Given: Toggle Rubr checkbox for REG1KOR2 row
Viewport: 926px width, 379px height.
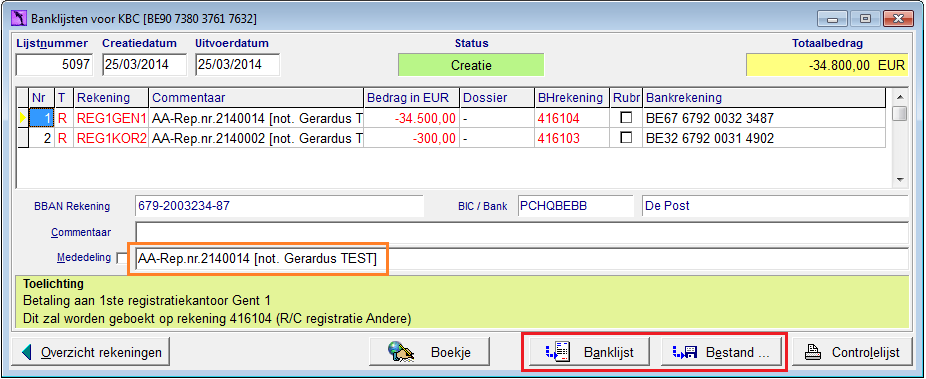Looking at the screenshot, I should (x=626, y=138).
